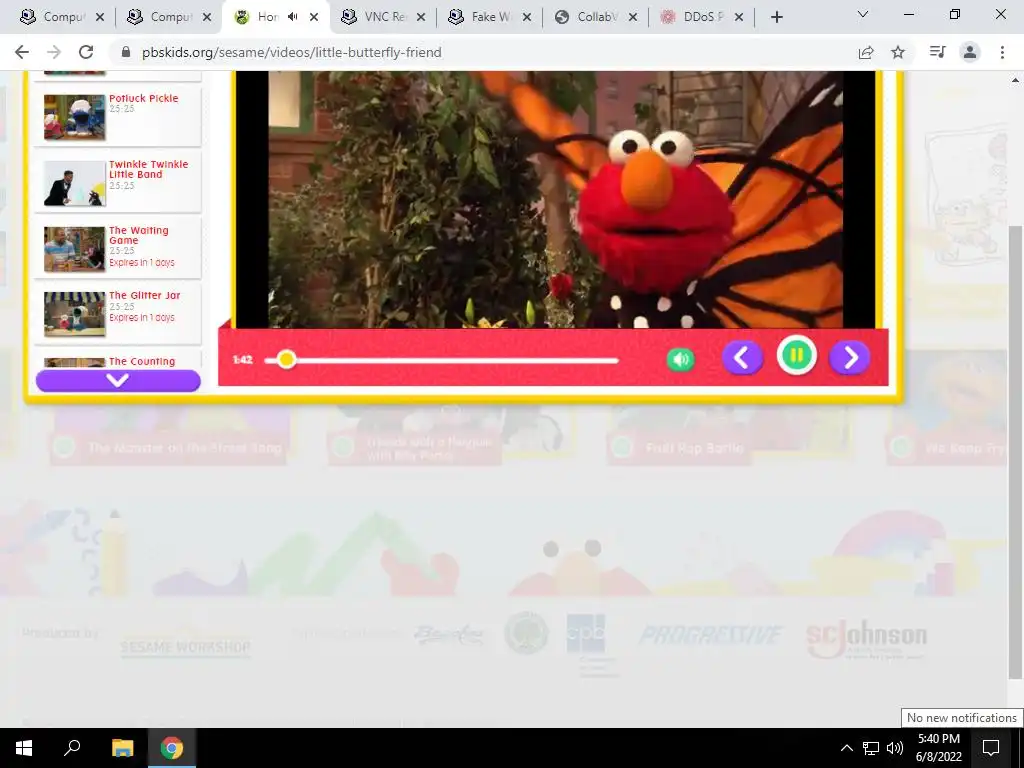Expand the video list with the purple chevron button
Image resolution: width=1024 pixels, height=768 pixels.
click(118, 381)
